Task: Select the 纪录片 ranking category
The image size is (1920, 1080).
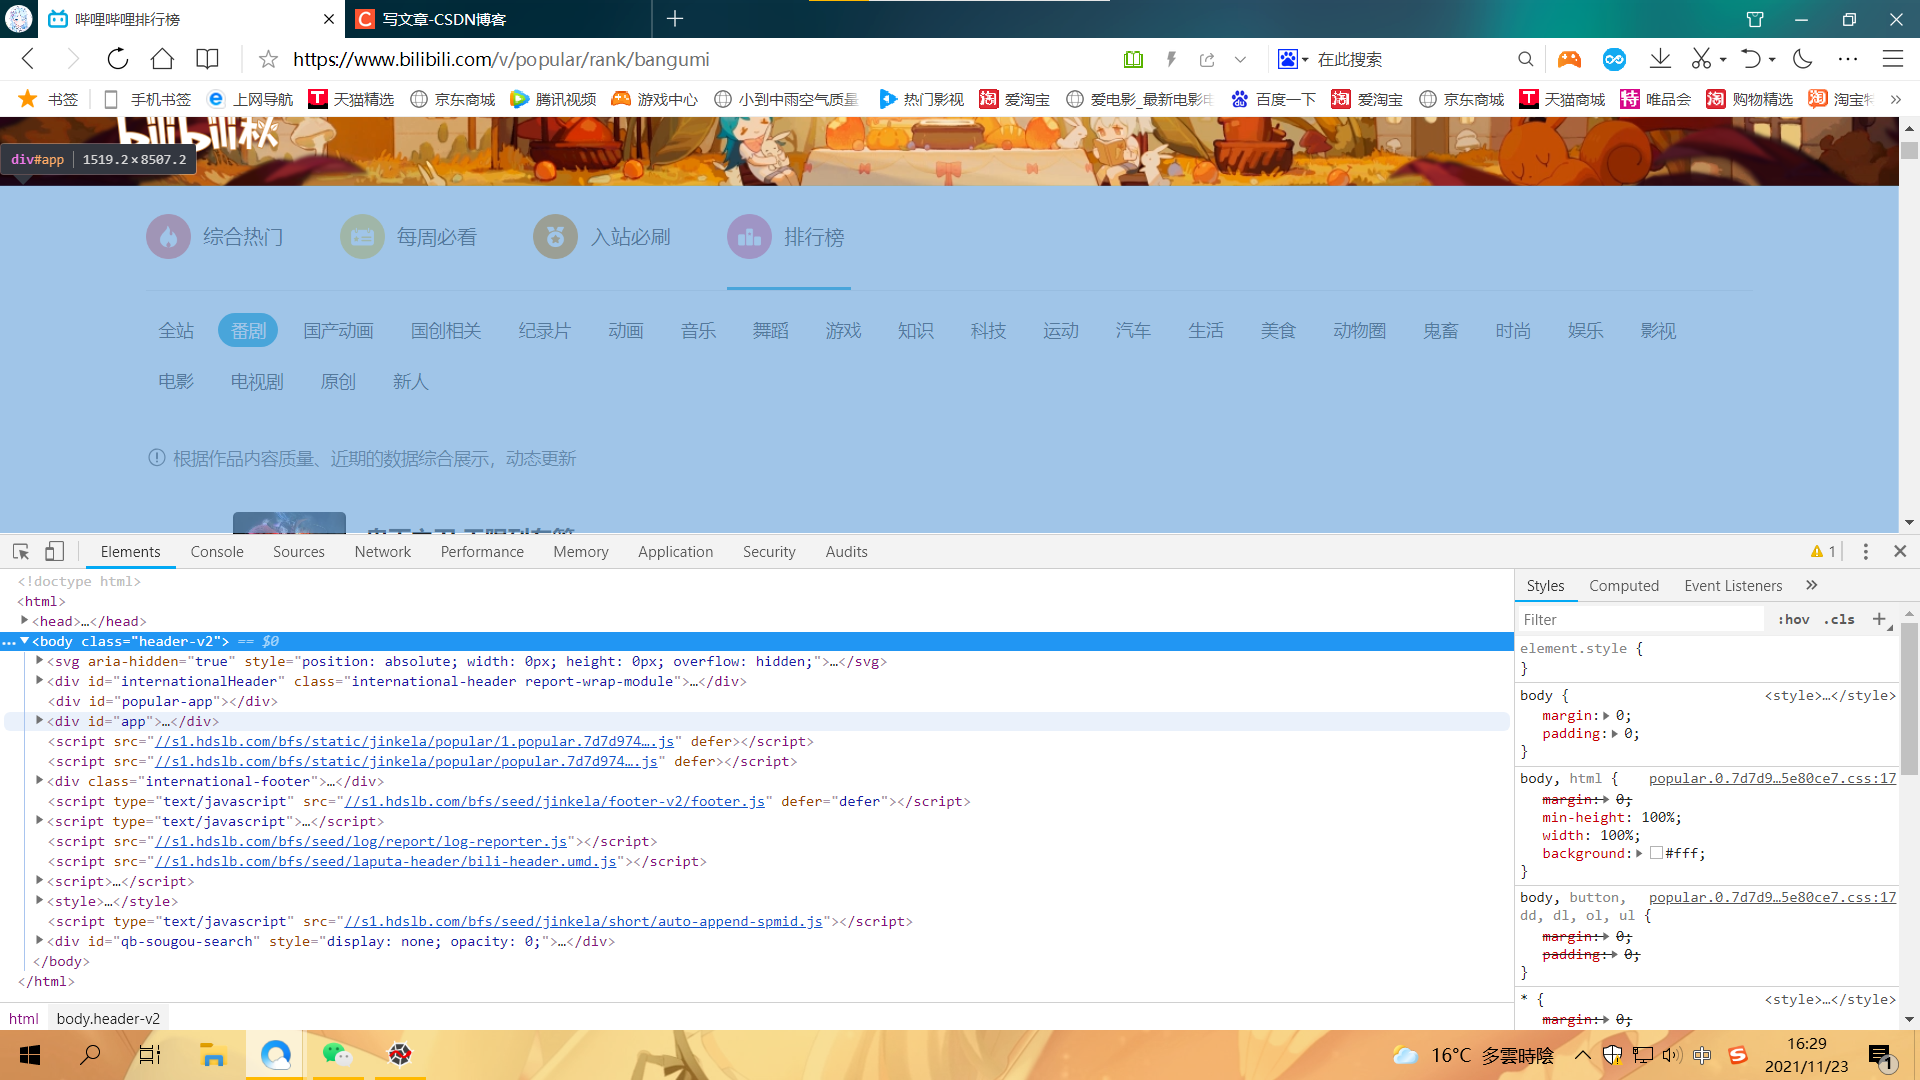Action: pyautogui.click(x=544, y=331)
